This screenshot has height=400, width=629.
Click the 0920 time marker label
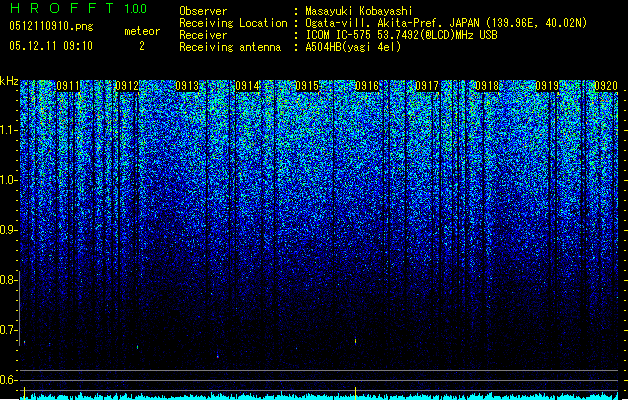click(x=606, y=86)
